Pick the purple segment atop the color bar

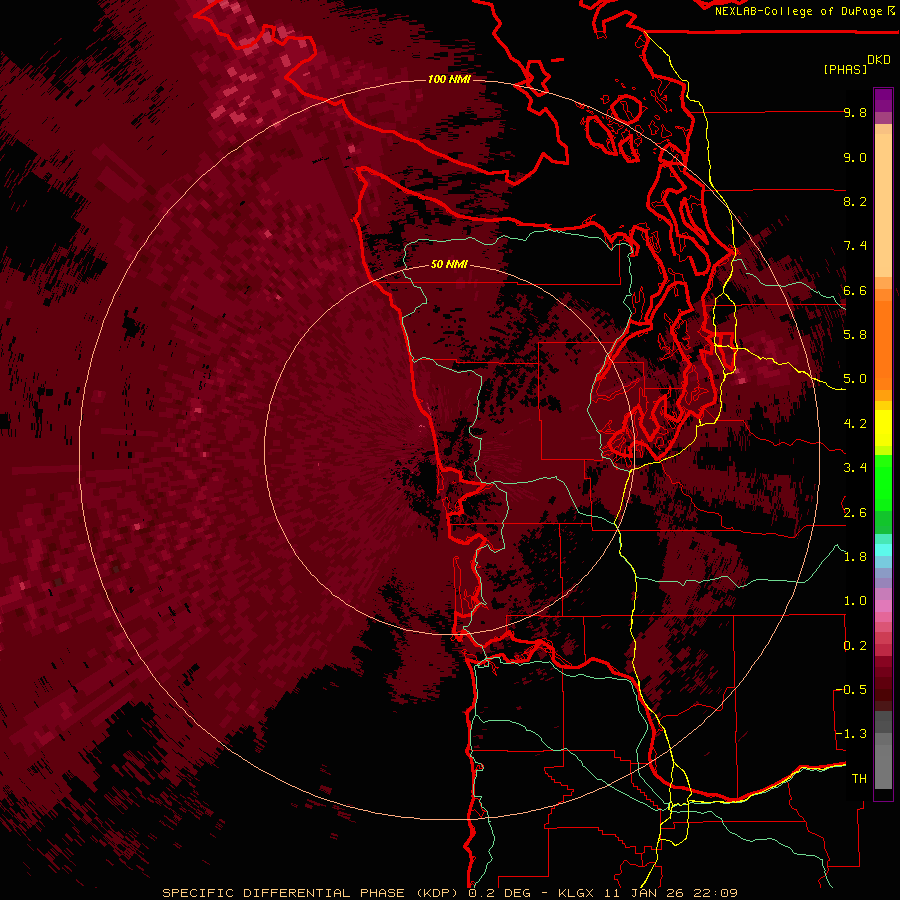[x=883, y=100]
